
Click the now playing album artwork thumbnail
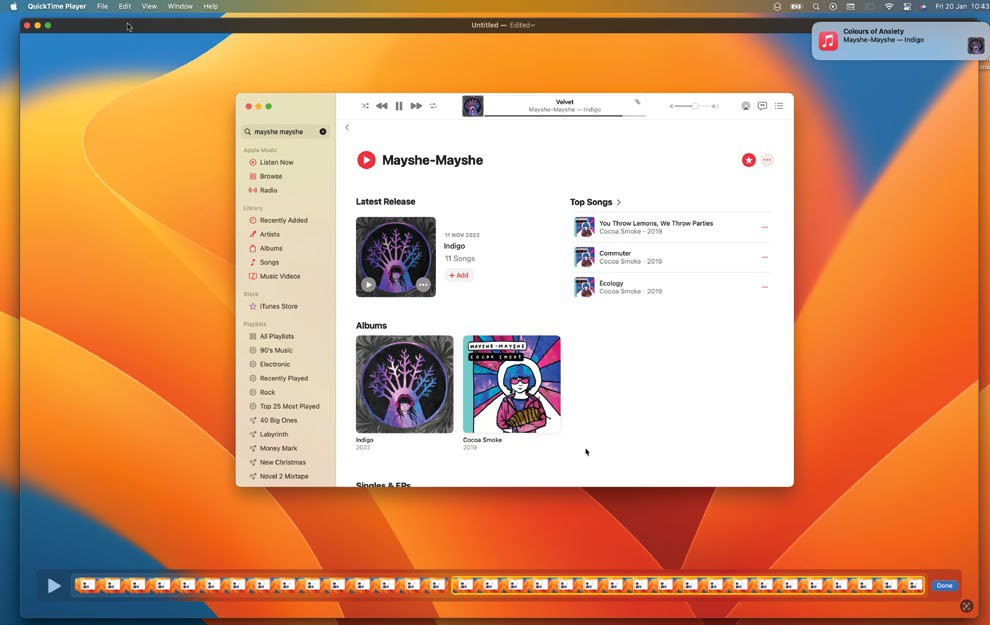point(473,106)
